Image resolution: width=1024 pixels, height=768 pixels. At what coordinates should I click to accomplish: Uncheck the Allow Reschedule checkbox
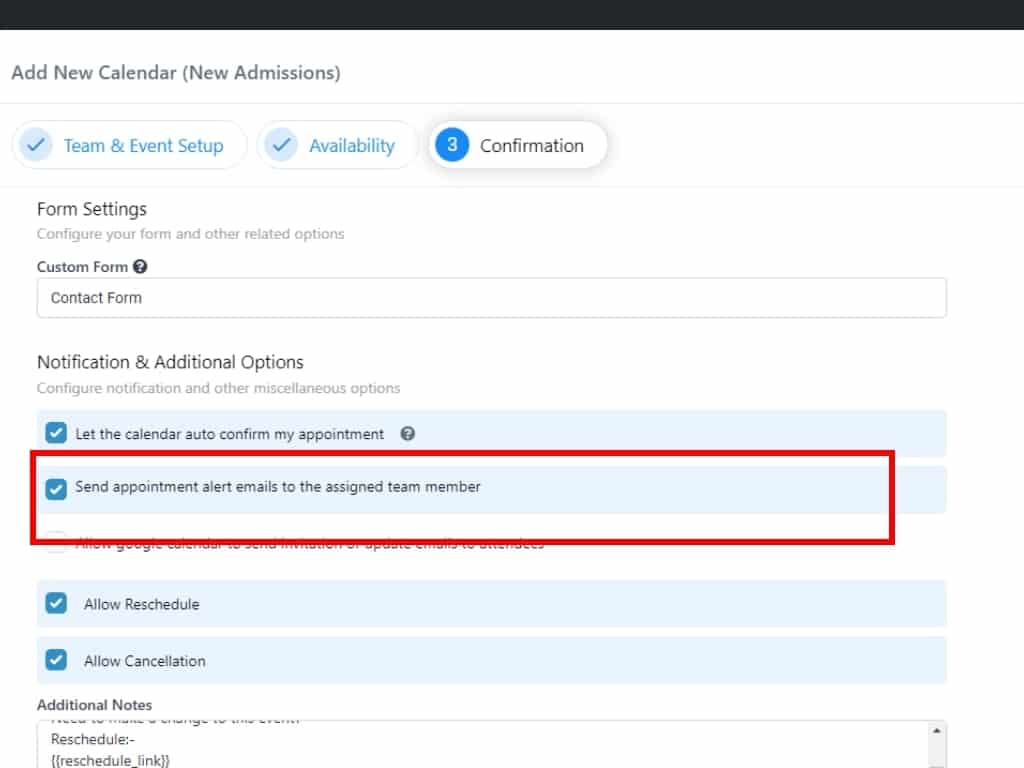(x=57, y=603)
